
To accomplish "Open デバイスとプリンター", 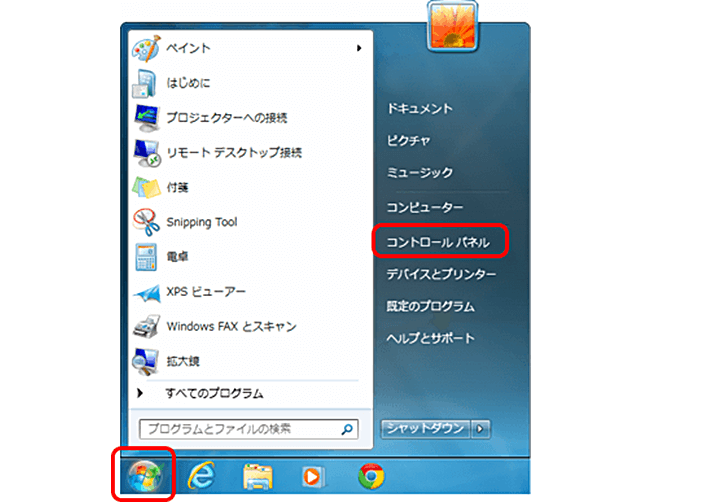I will (x=441, y=274).
